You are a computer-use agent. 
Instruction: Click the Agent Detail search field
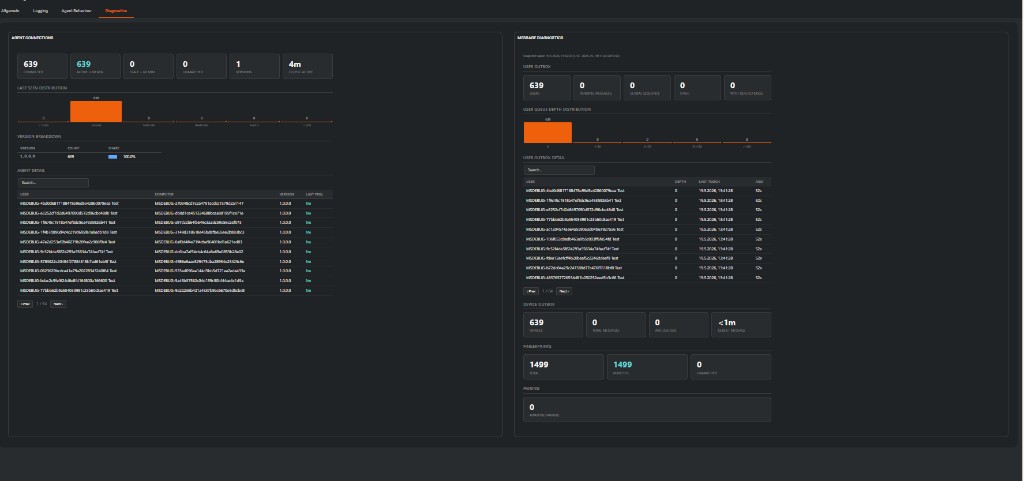pyautogui.click(x=54, y=183)
